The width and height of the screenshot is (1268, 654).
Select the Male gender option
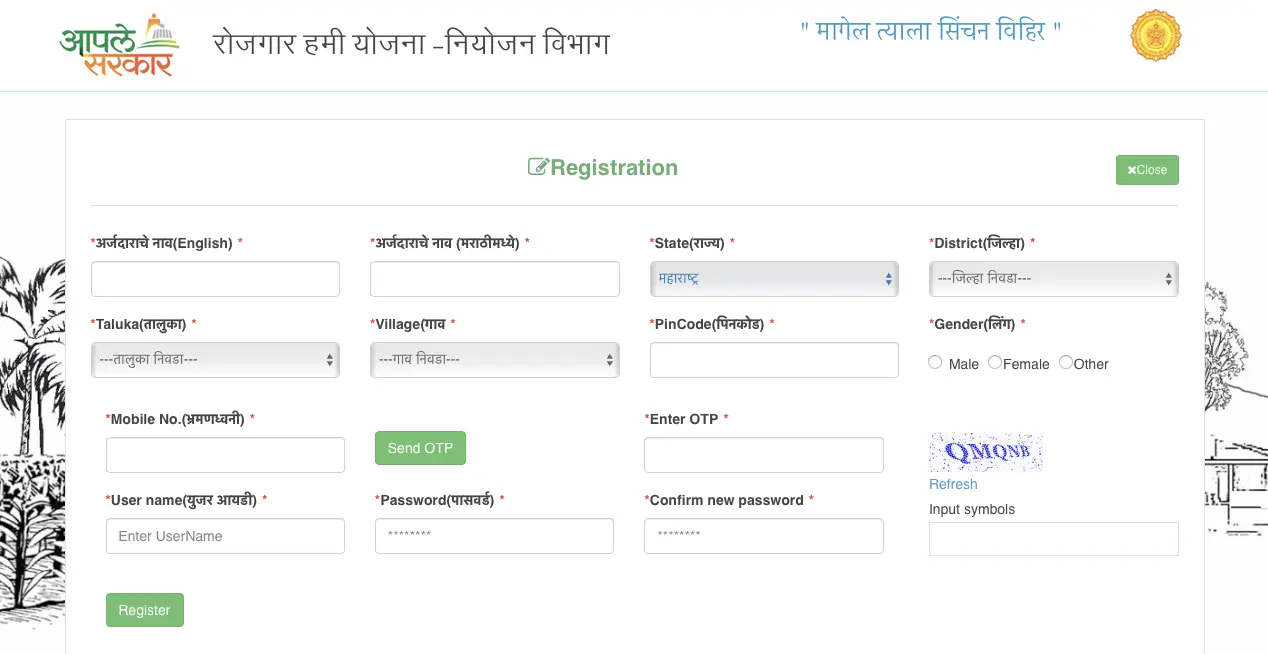pyautogui.click(x=935, y=363)
